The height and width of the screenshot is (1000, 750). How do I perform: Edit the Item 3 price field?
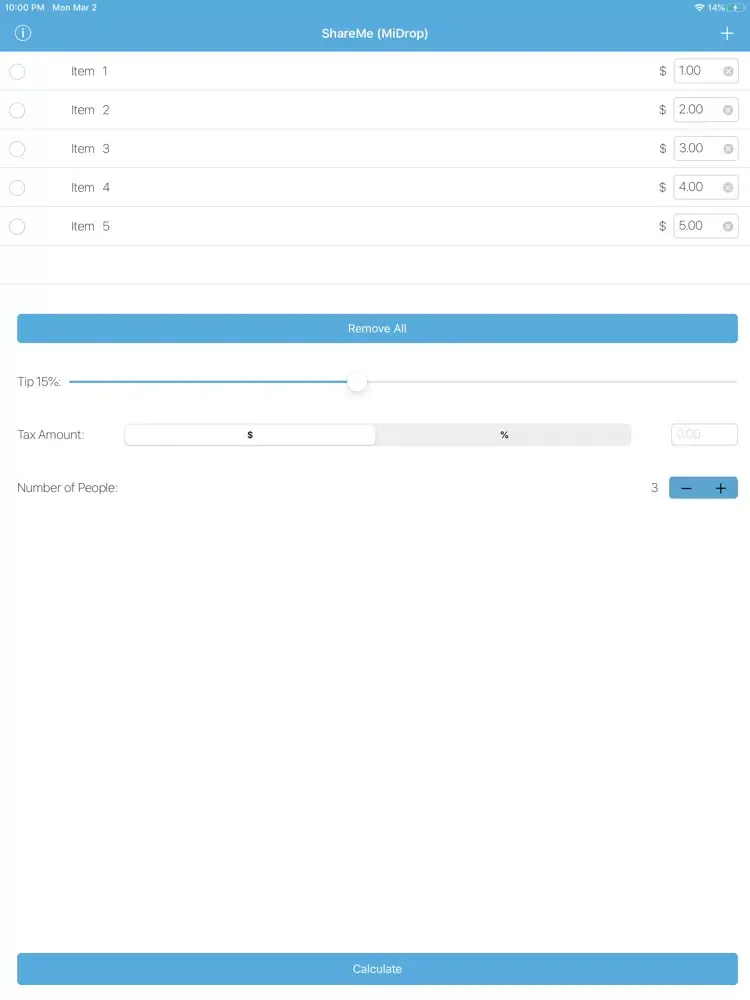click(706, 149)
